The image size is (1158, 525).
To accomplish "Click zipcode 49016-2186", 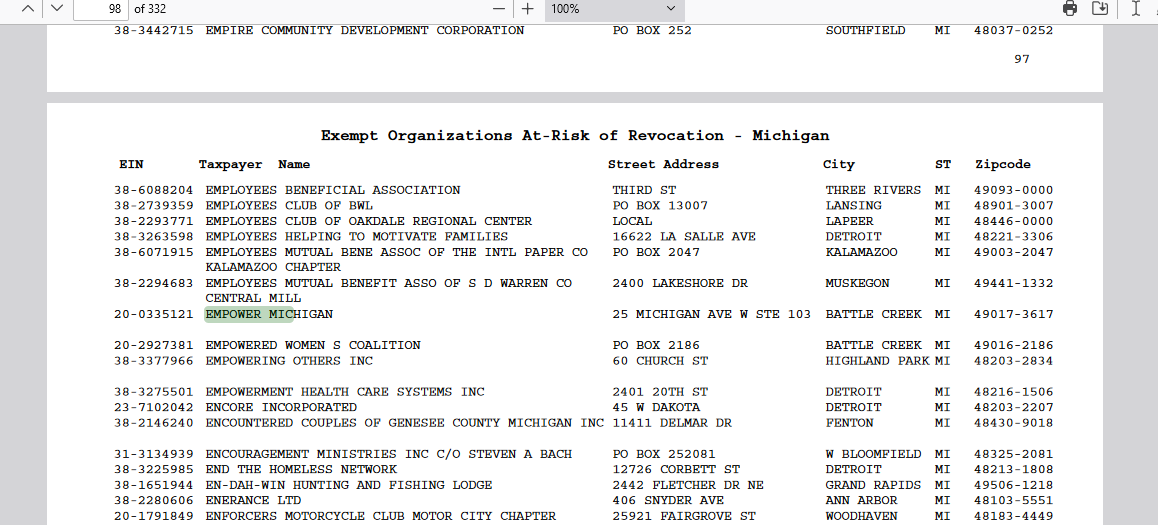I will pyautogui.click(x=1013, y=346).
